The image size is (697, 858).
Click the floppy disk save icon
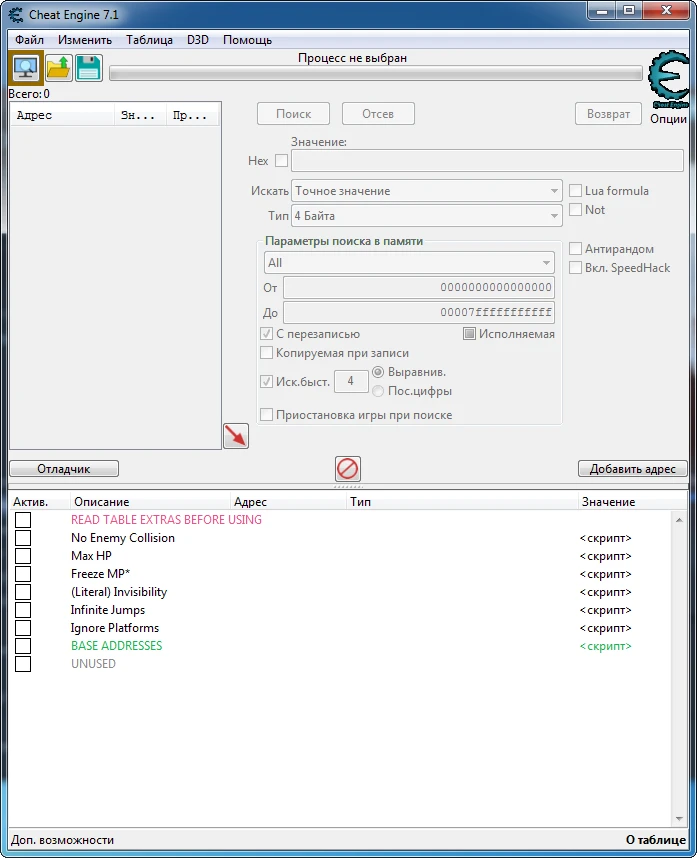point(88,68)
